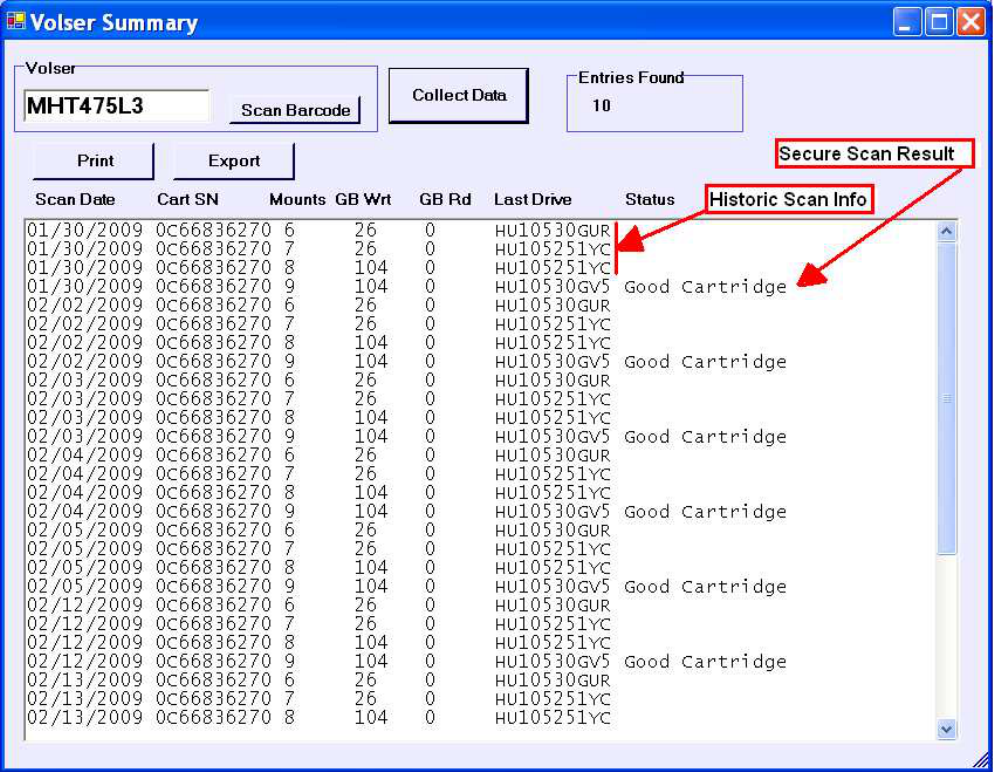Click the Scan Barcode button
994x772 pixels.
[295, 110]
